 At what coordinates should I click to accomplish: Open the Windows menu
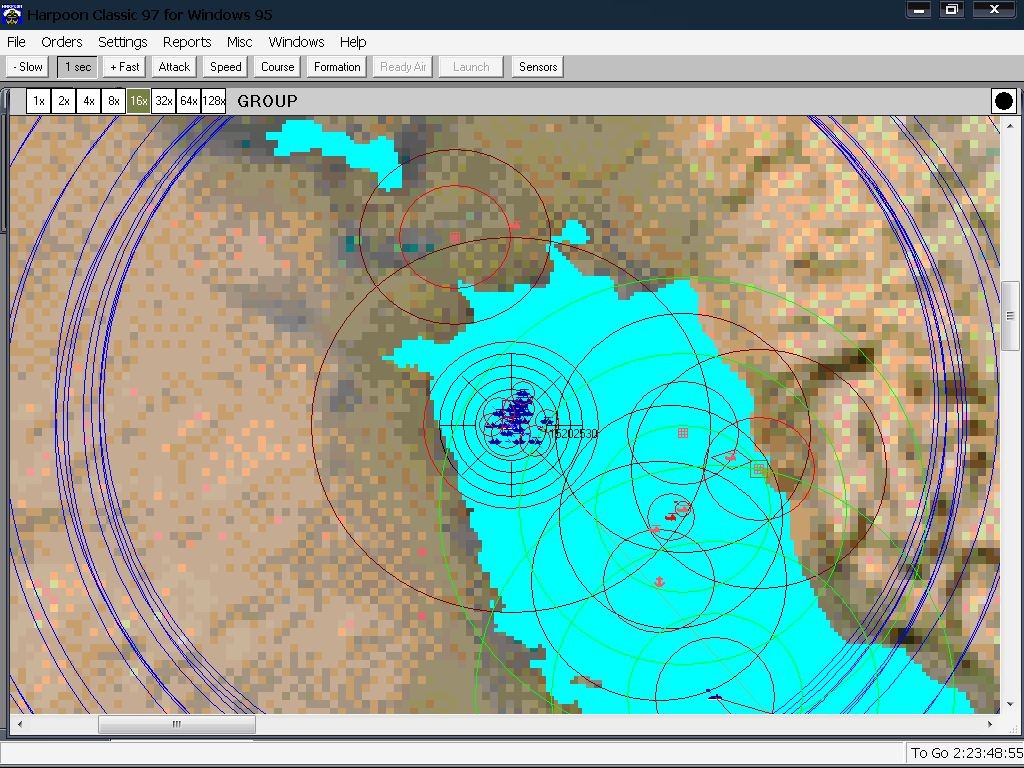pos(296,42)
